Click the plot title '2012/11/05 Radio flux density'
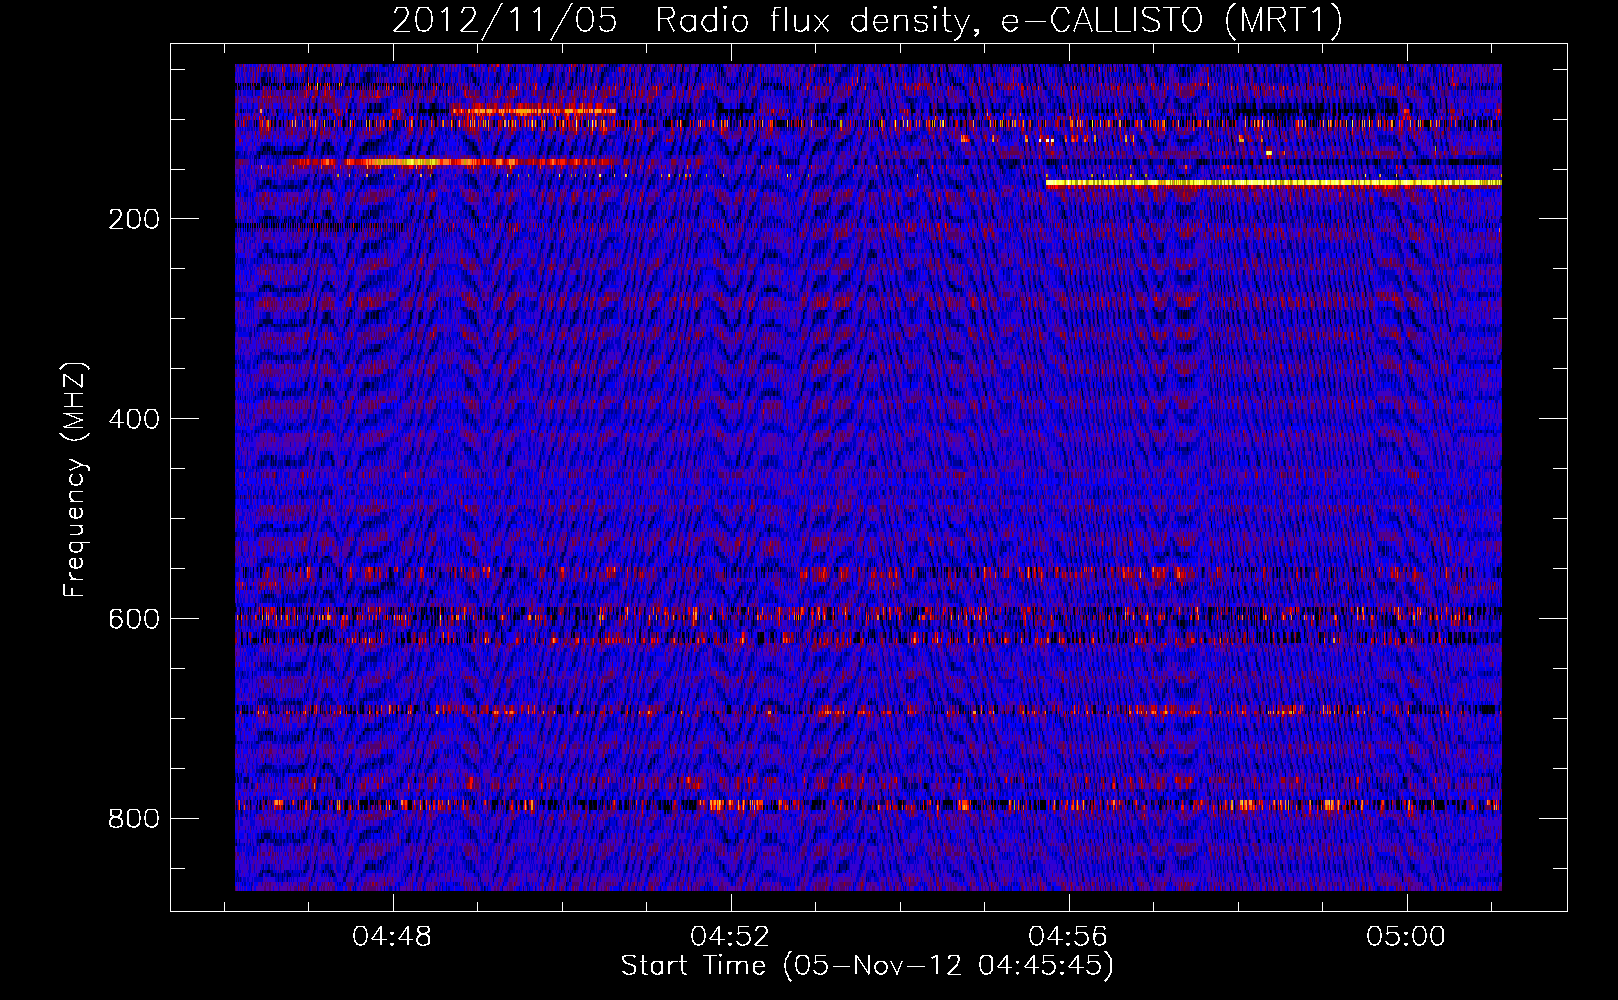Viewport: 1618px width, 1000px height. (866, 21)
